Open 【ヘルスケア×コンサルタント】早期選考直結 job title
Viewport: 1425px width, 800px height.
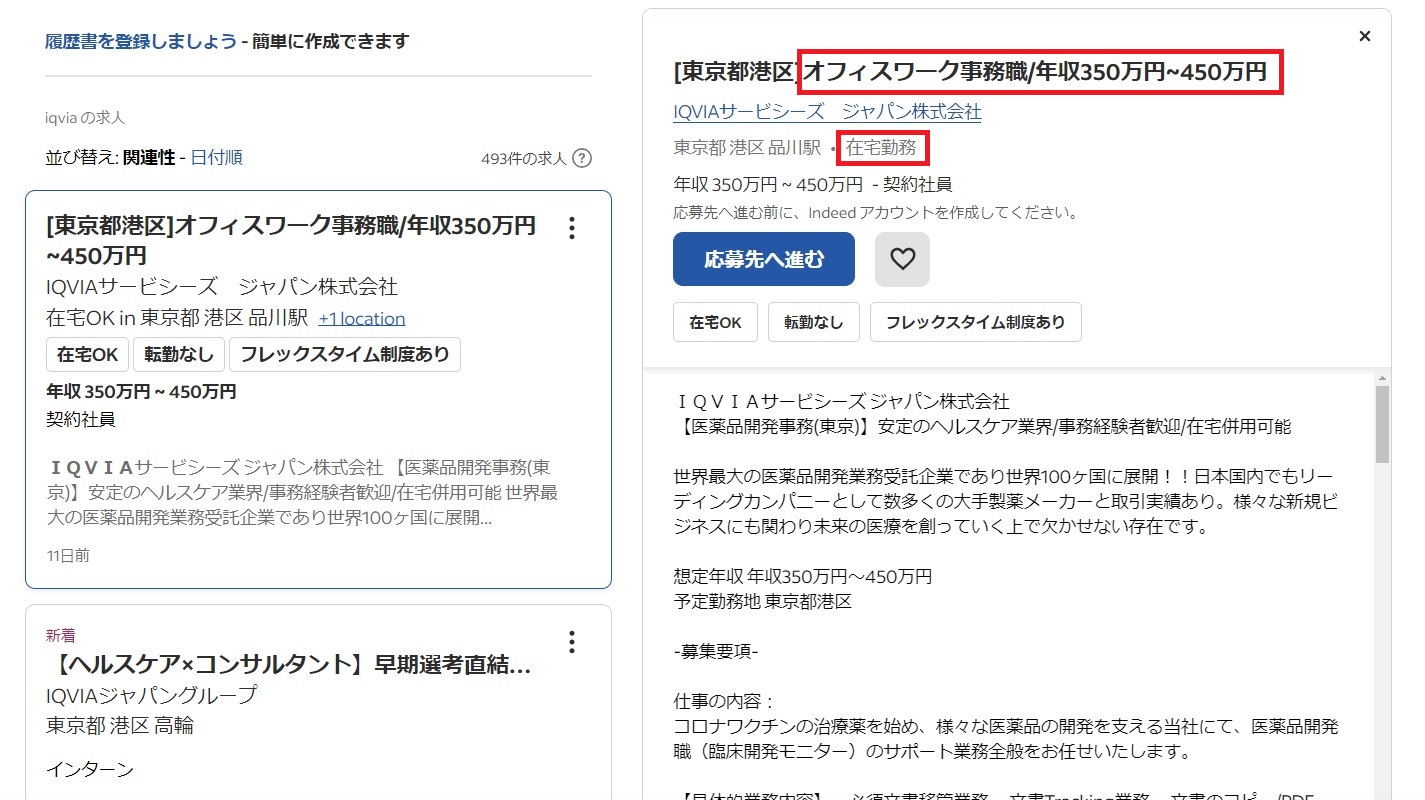[x=289, y=664]
